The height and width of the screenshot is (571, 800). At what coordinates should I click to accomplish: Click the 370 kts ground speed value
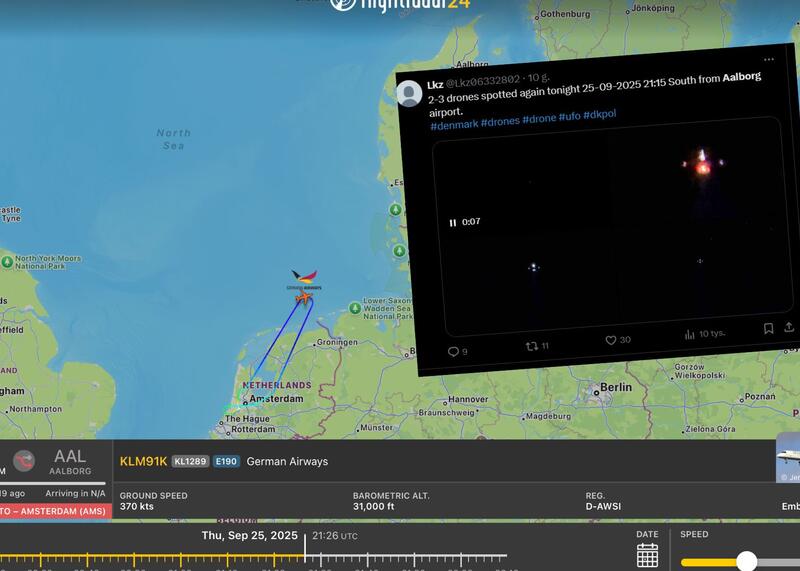[x=137, y=506]
